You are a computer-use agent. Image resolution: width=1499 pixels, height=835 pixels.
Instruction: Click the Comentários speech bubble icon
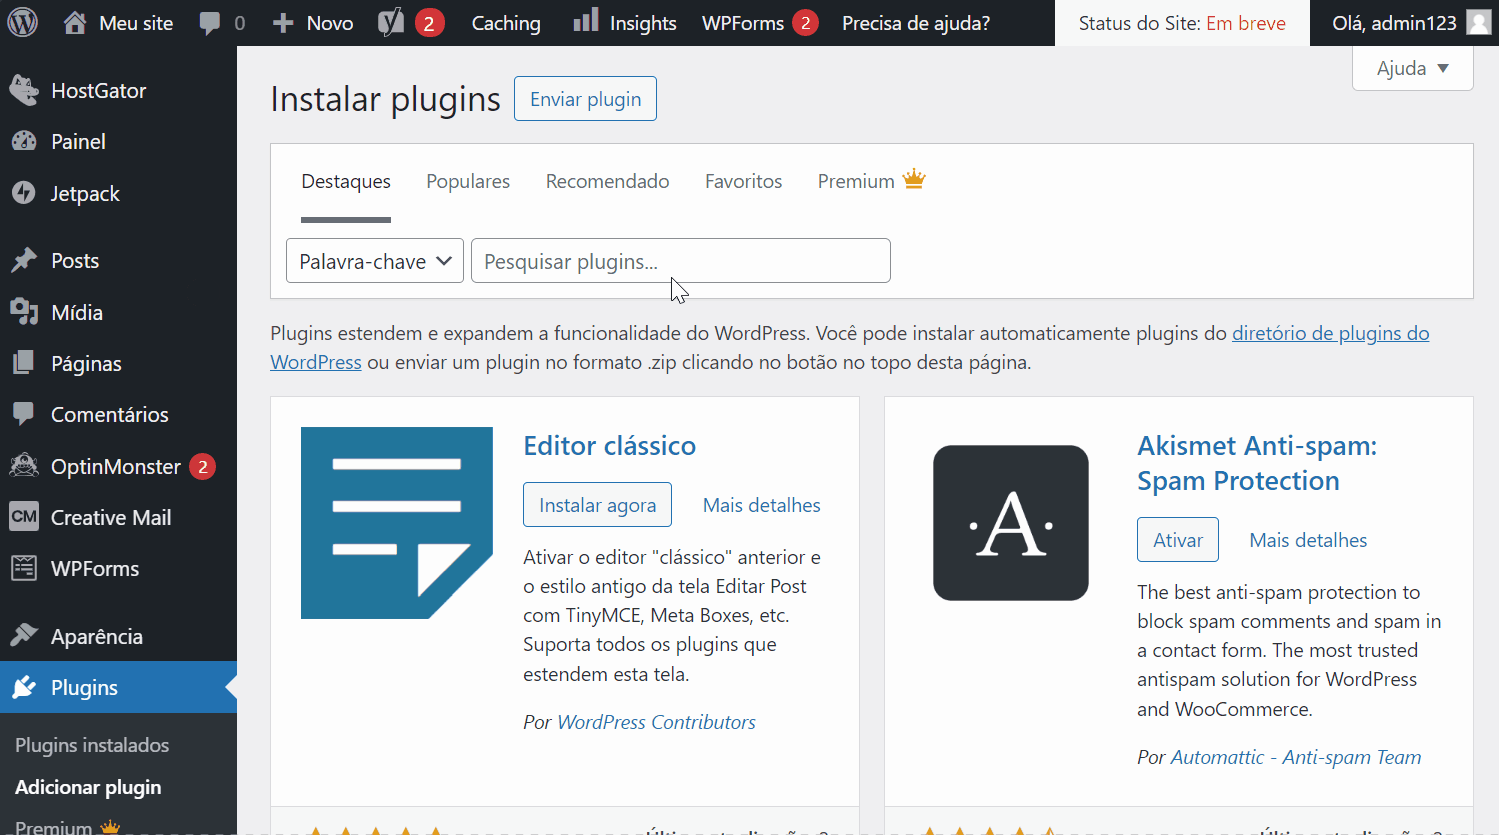[24, 414]
